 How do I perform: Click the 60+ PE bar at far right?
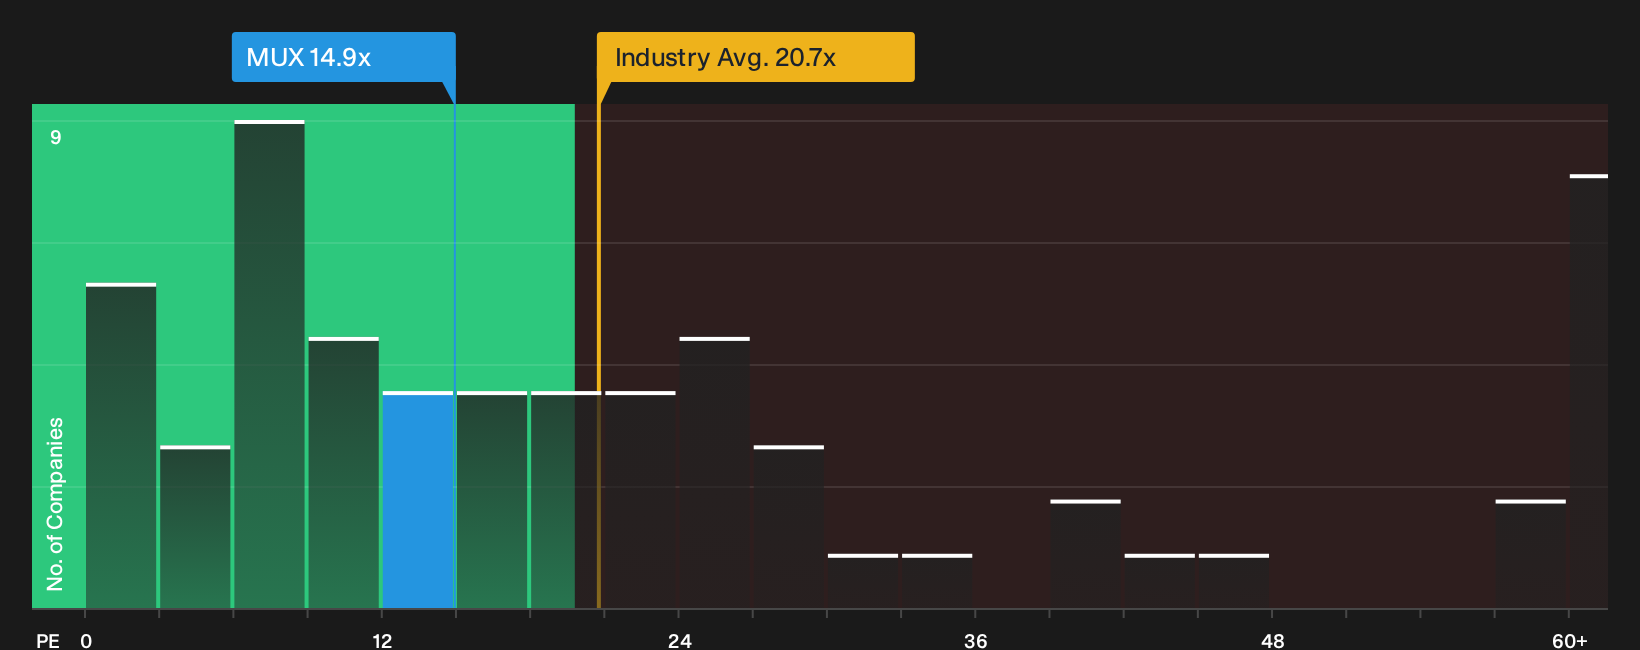pos(1589,391)
